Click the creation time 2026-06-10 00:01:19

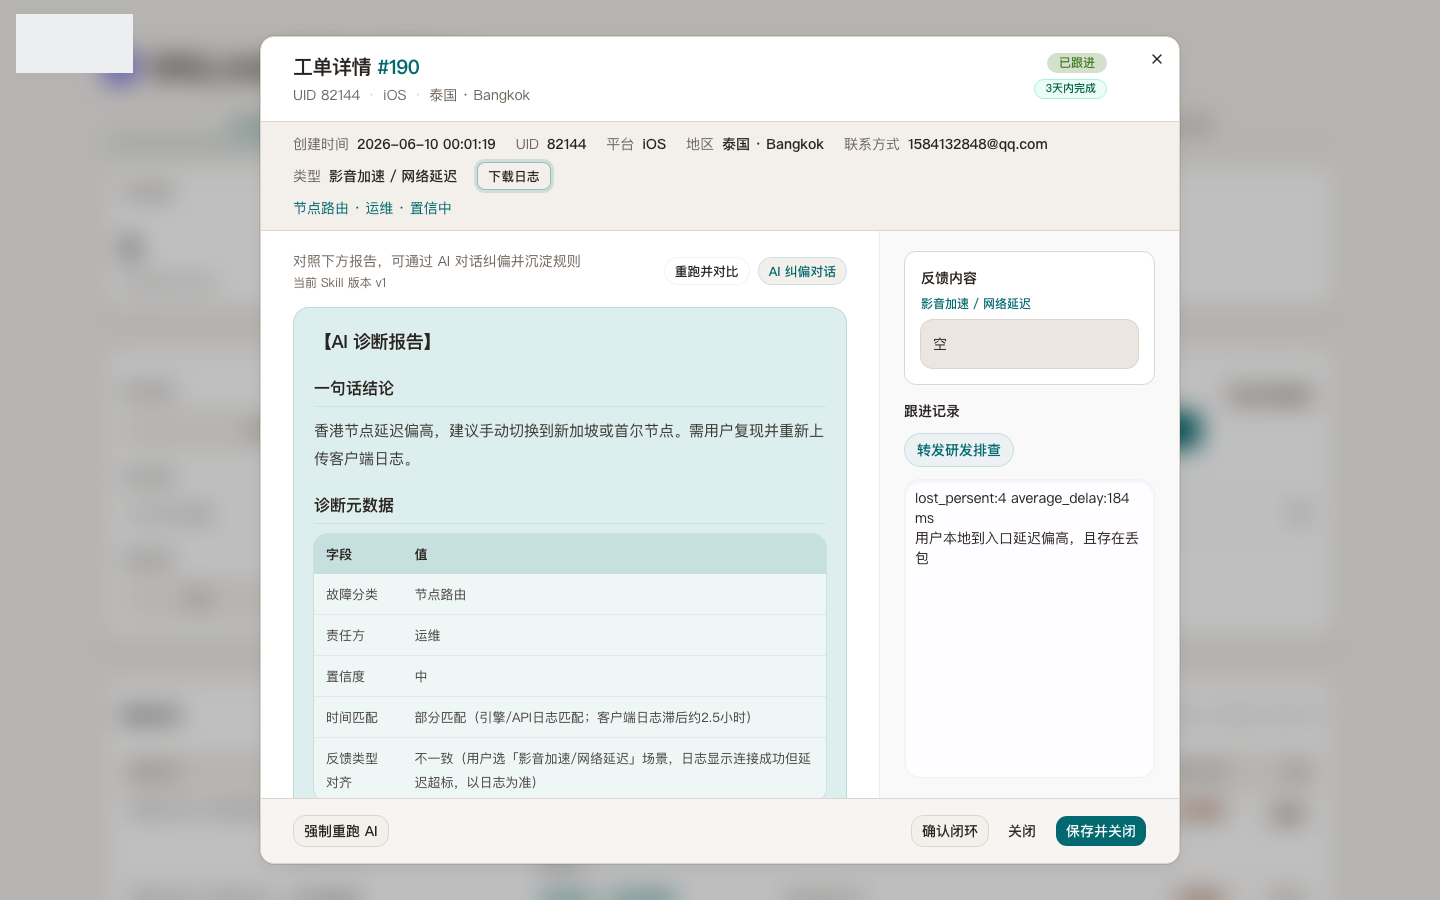pos(426,144)
